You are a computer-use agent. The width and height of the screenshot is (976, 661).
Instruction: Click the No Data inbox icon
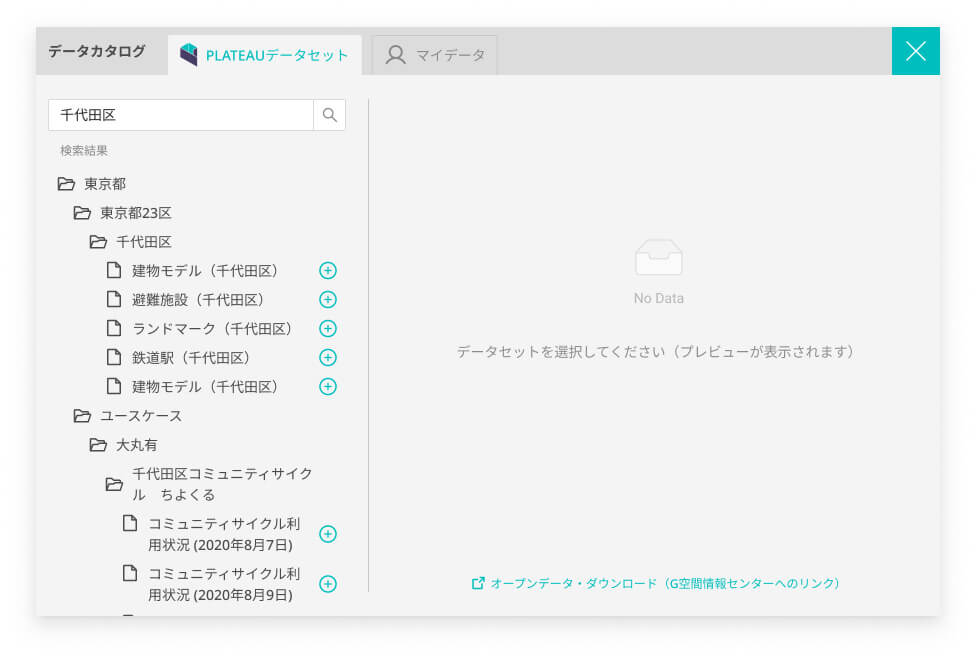click(659, 257)
